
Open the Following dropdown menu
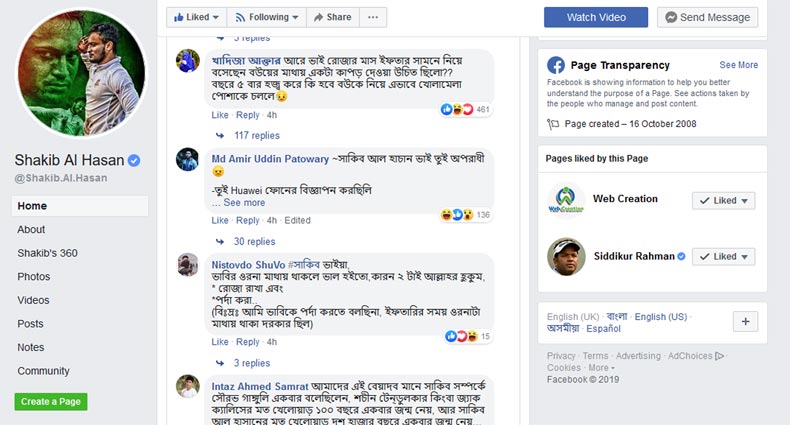[266, 17]
